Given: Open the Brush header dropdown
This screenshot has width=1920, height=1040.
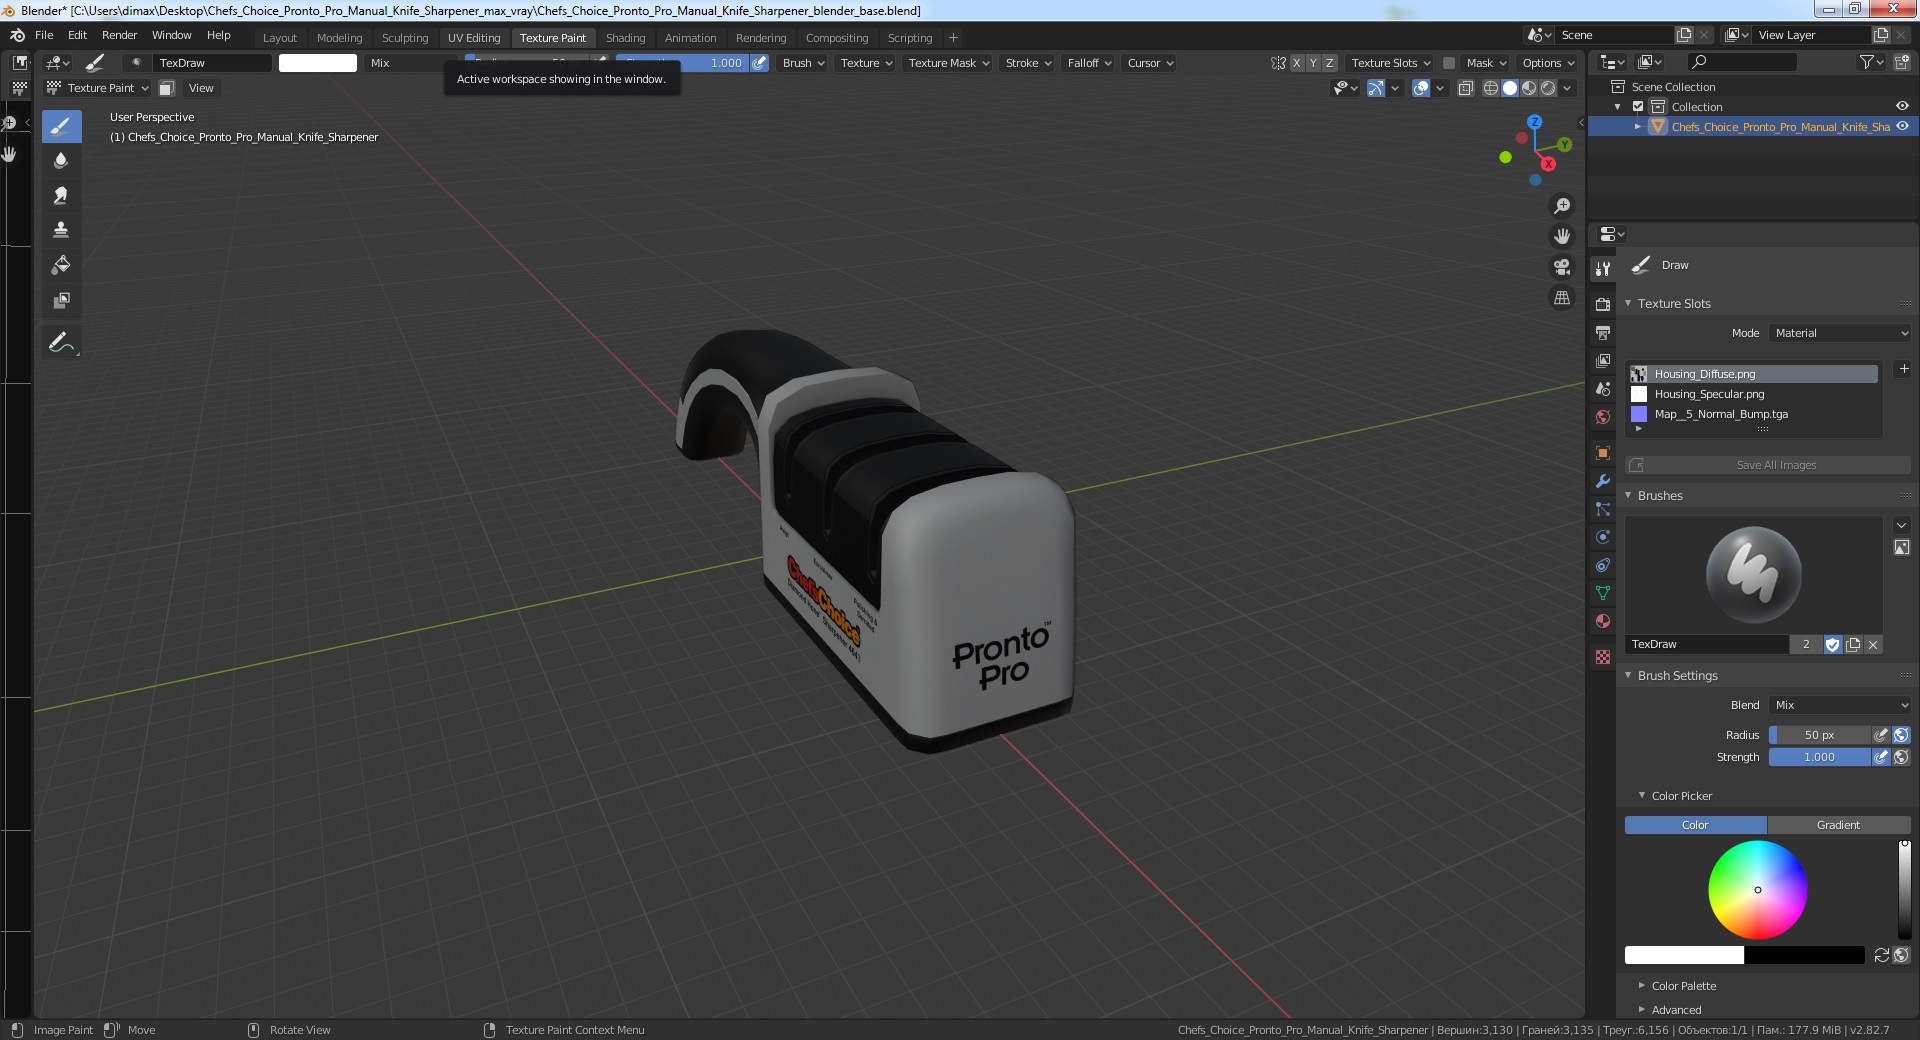Looking at the screenshot, I should [803, 62].
